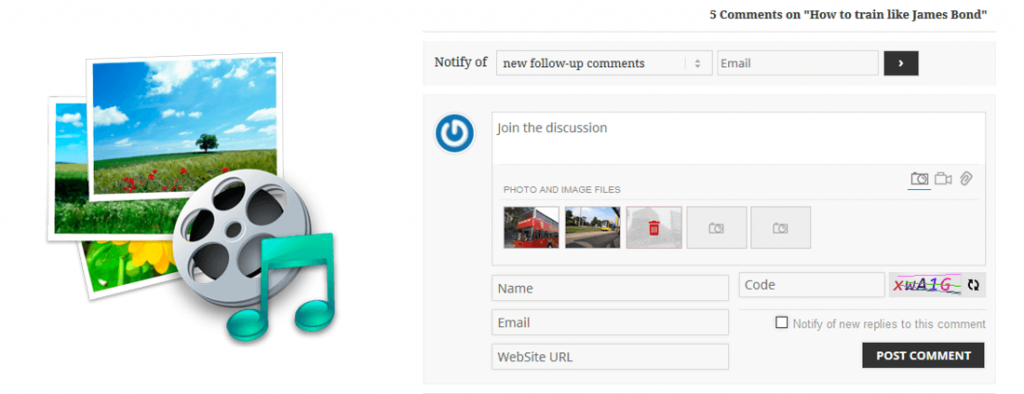Image resolution: width=1024 pixels, height=394 pixels.
Task: Submit subscription with arrow button
Action: (901, 63)
